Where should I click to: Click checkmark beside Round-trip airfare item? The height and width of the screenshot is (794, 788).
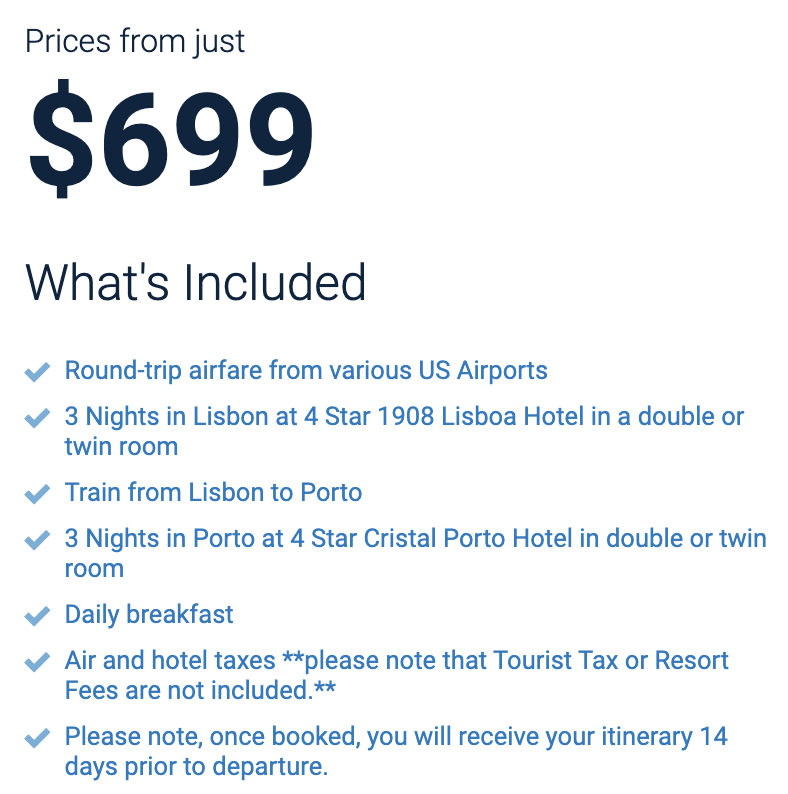37,372
